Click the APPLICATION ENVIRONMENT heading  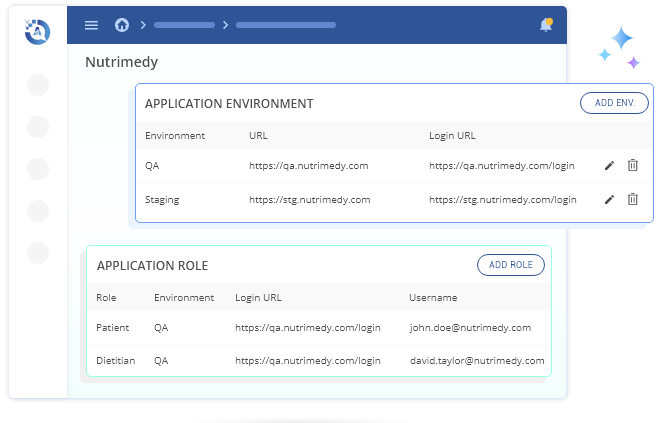coord(229,104)
